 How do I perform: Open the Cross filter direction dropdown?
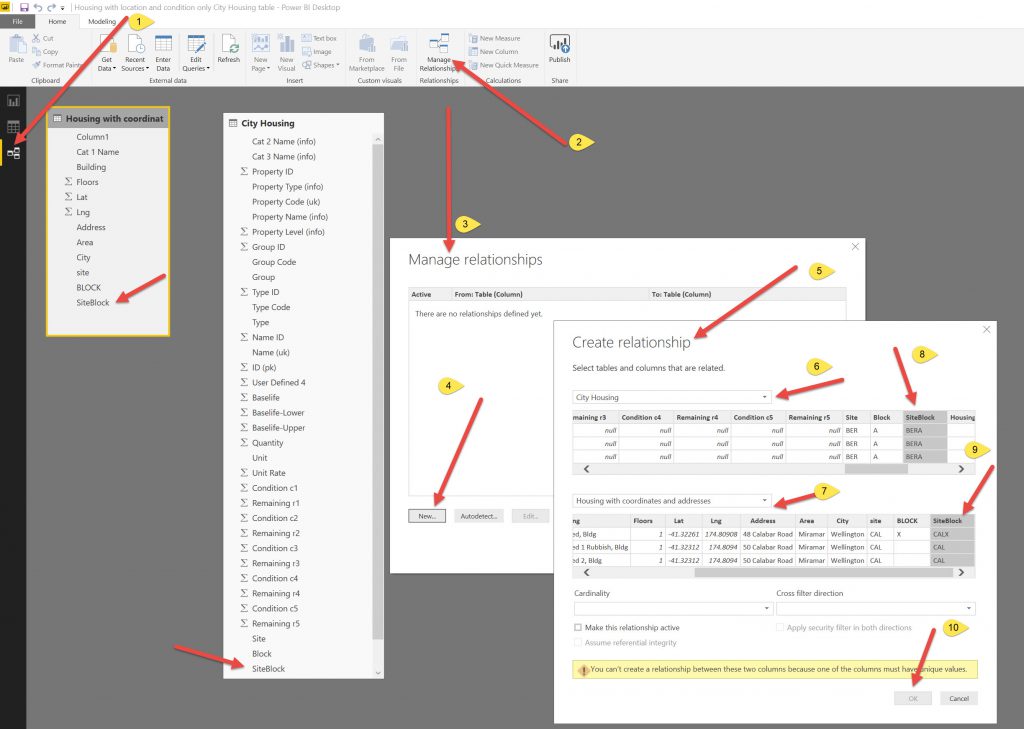pos(875,608)
